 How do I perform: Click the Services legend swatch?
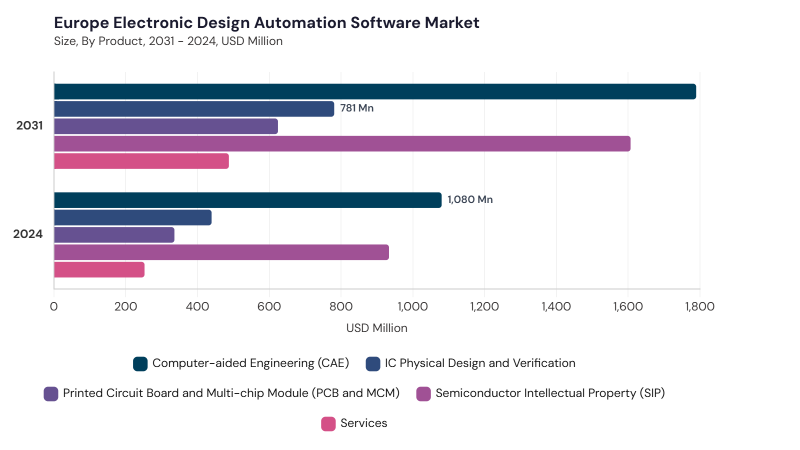coord(328,424)
